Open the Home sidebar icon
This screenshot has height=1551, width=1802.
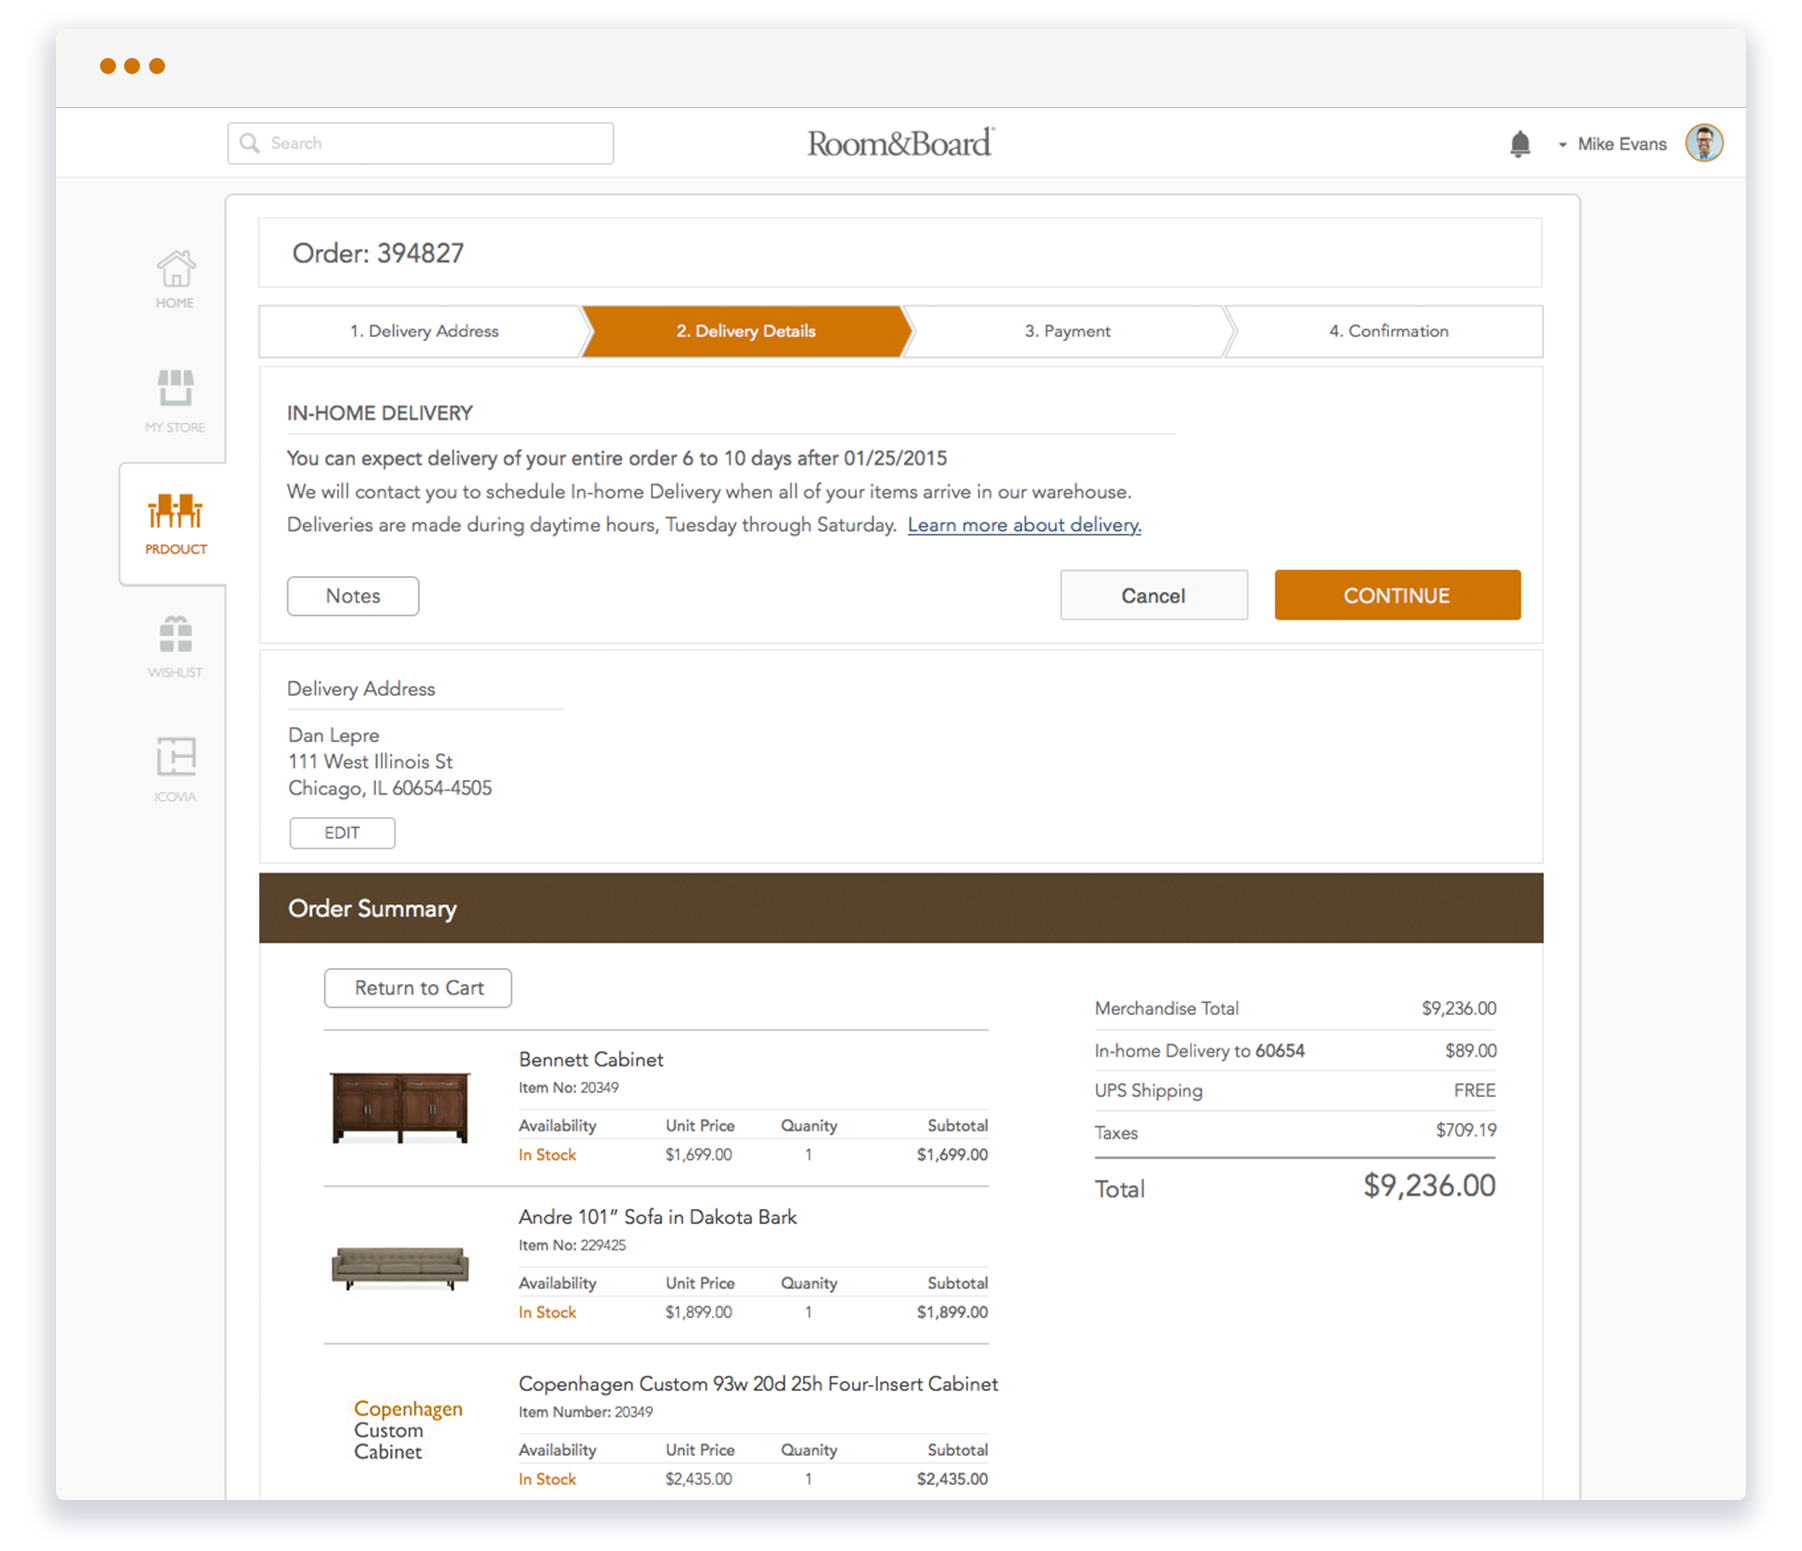(175, 278)
